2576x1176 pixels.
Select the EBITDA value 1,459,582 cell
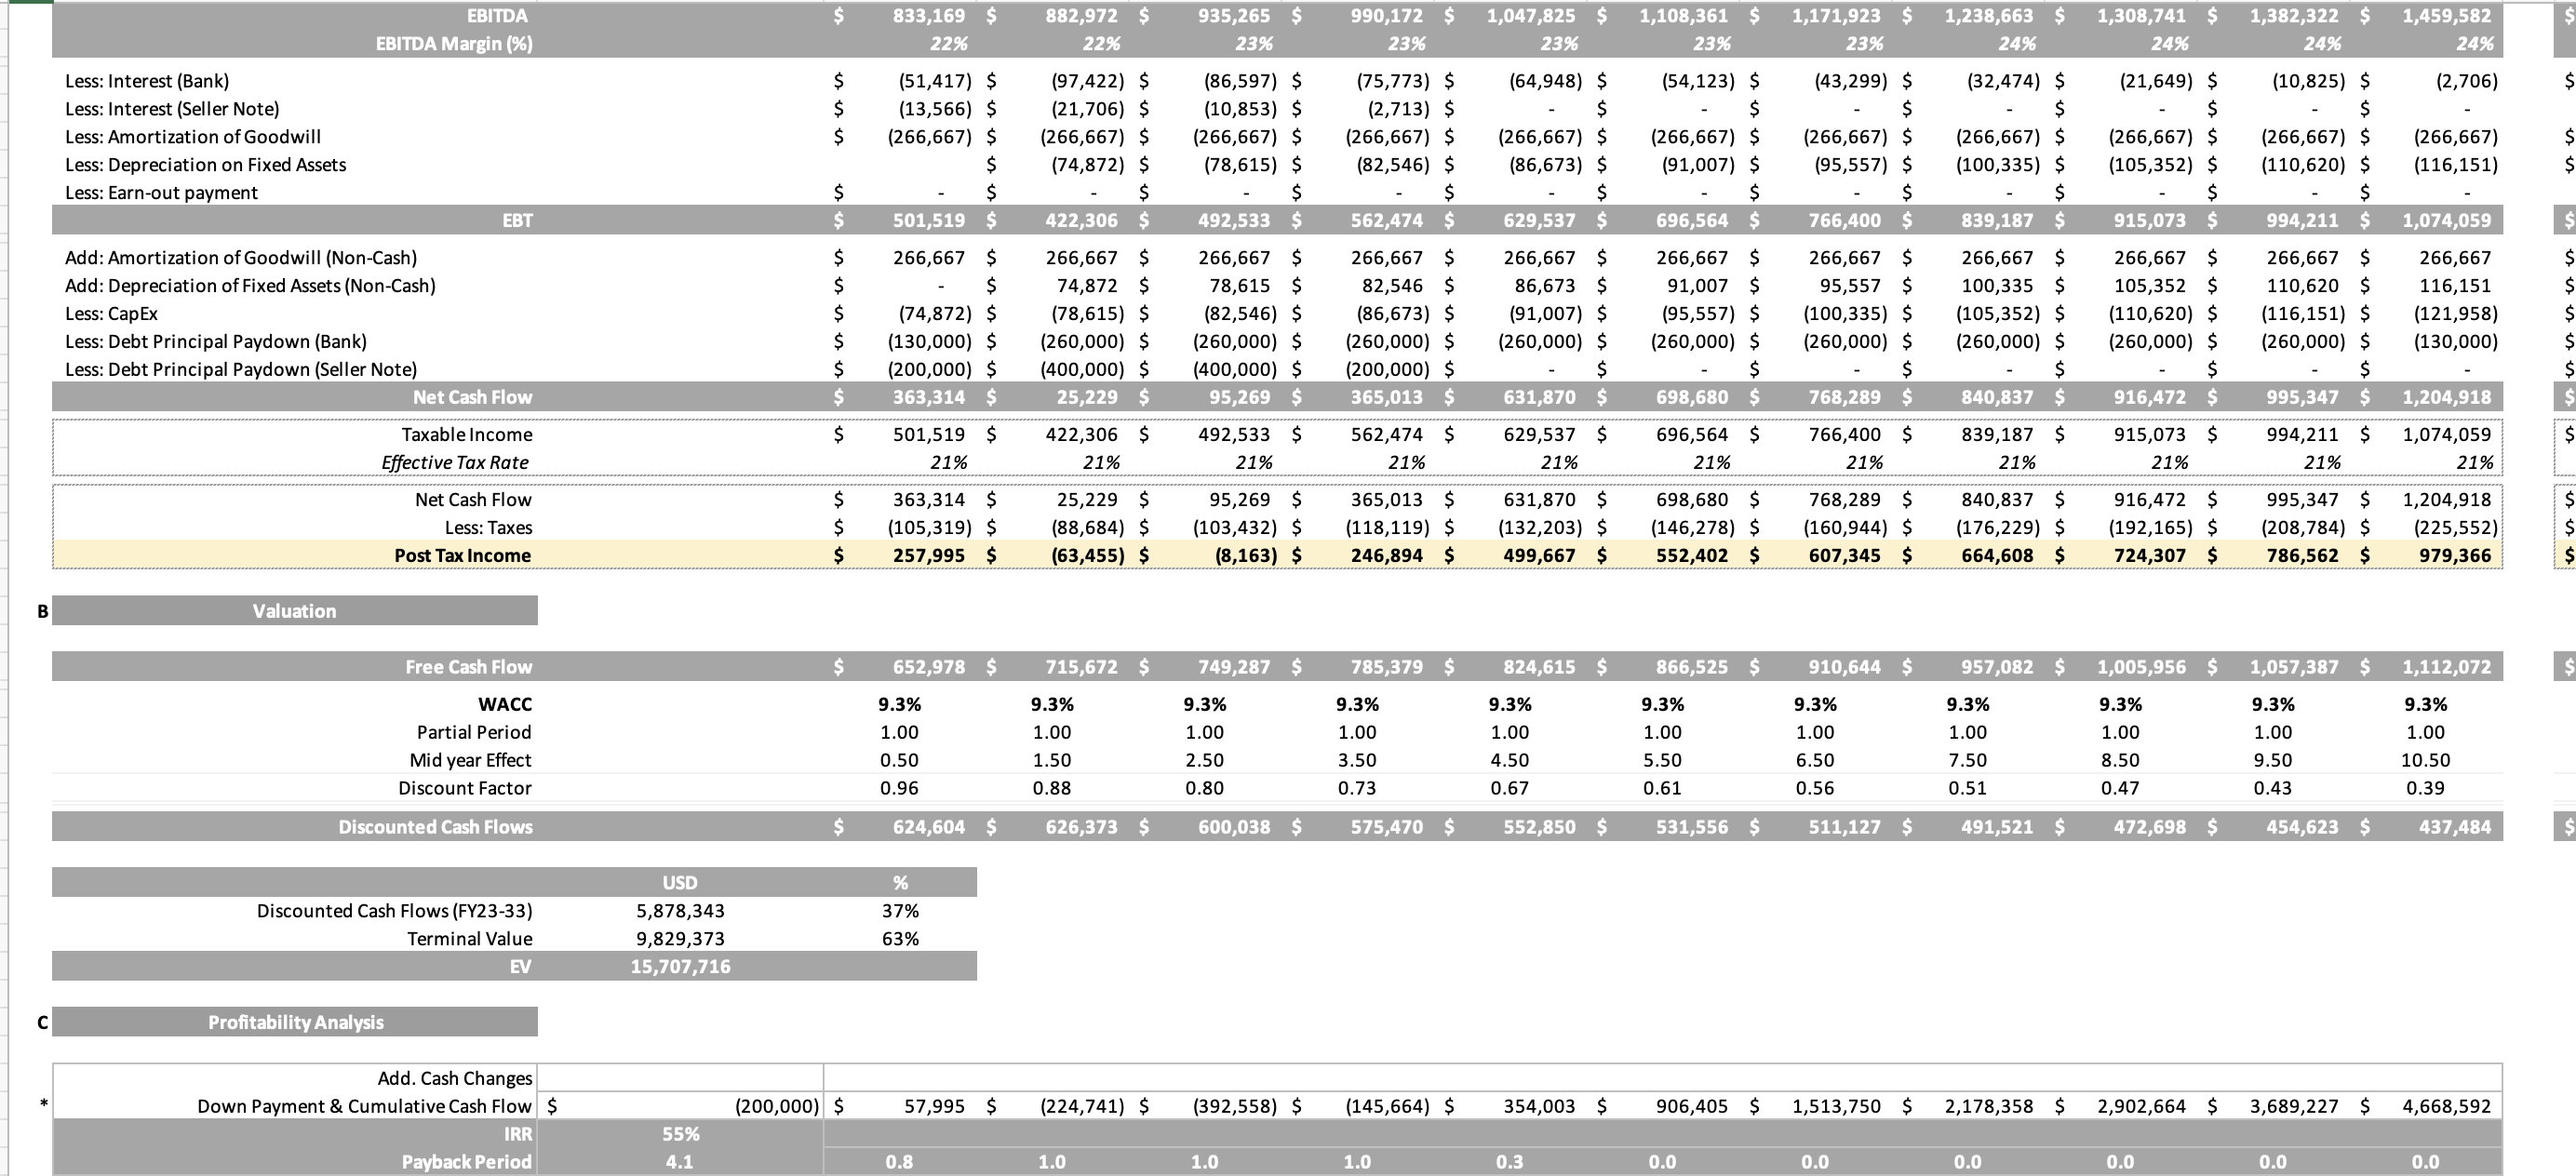pos(2446,16)
